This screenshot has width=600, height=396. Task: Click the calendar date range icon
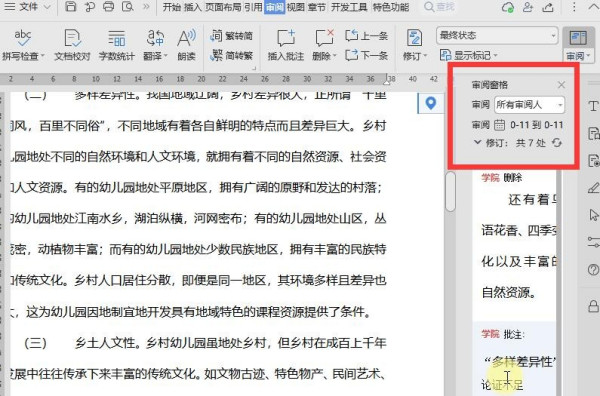coord(499,125)
